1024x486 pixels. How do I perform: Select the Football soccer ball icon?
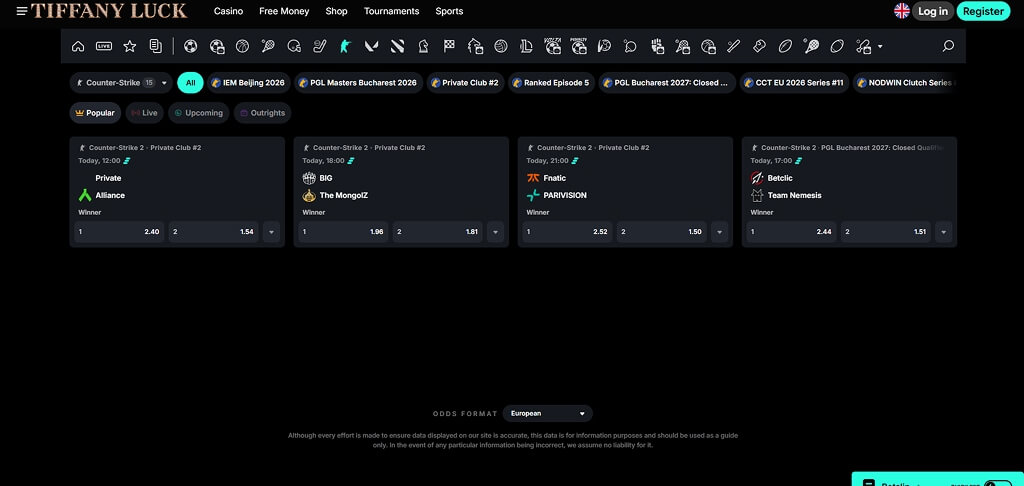(x=190, y=46)
